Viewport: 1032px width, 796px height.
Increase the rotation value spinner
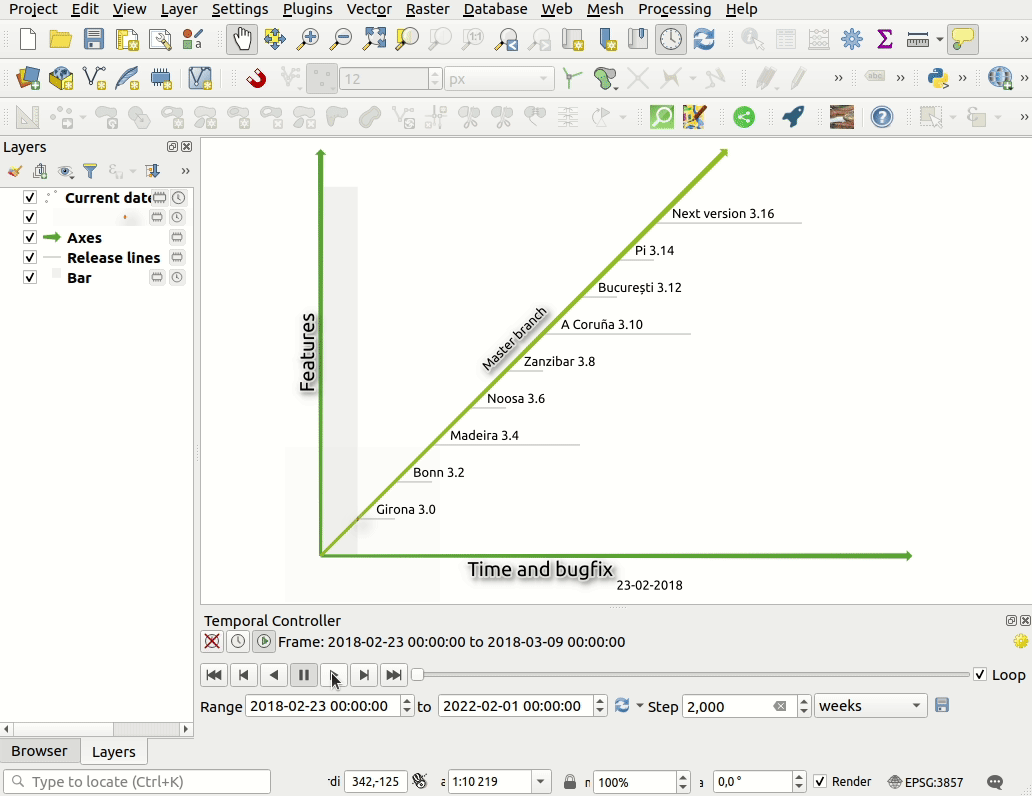click(x=799, y=776)
